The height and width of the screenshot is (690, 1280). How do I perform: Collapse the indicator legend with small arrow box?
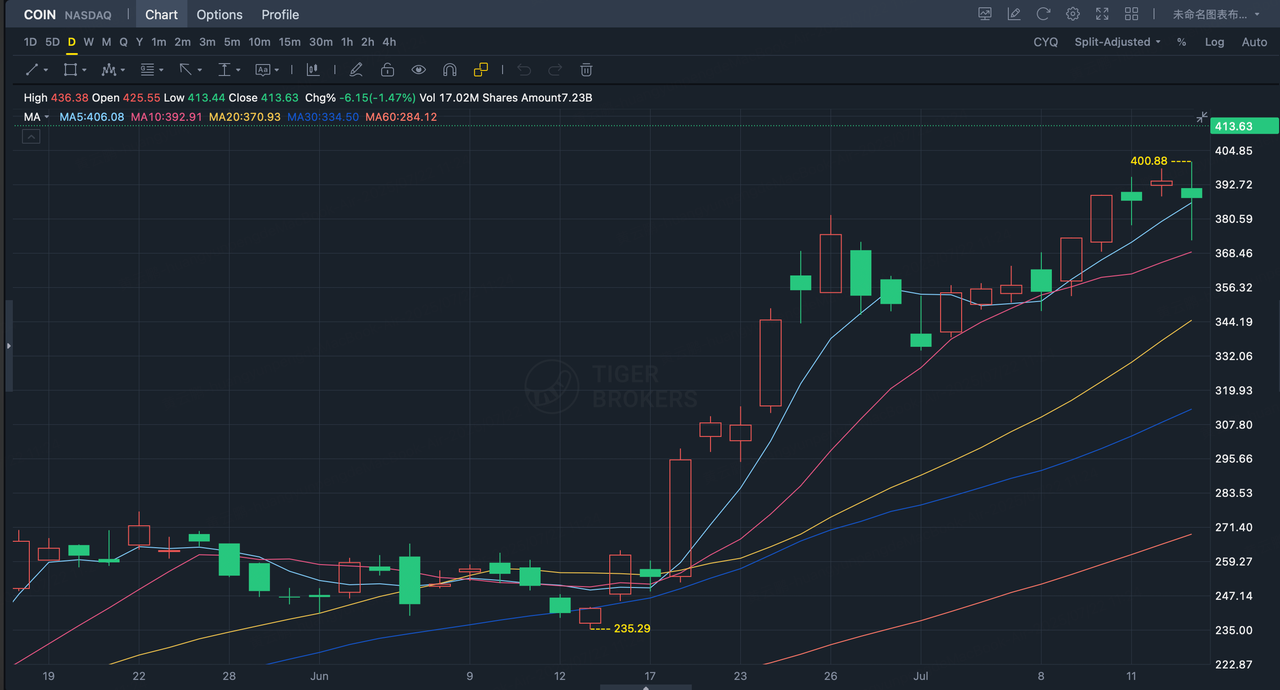click(31, 136)
